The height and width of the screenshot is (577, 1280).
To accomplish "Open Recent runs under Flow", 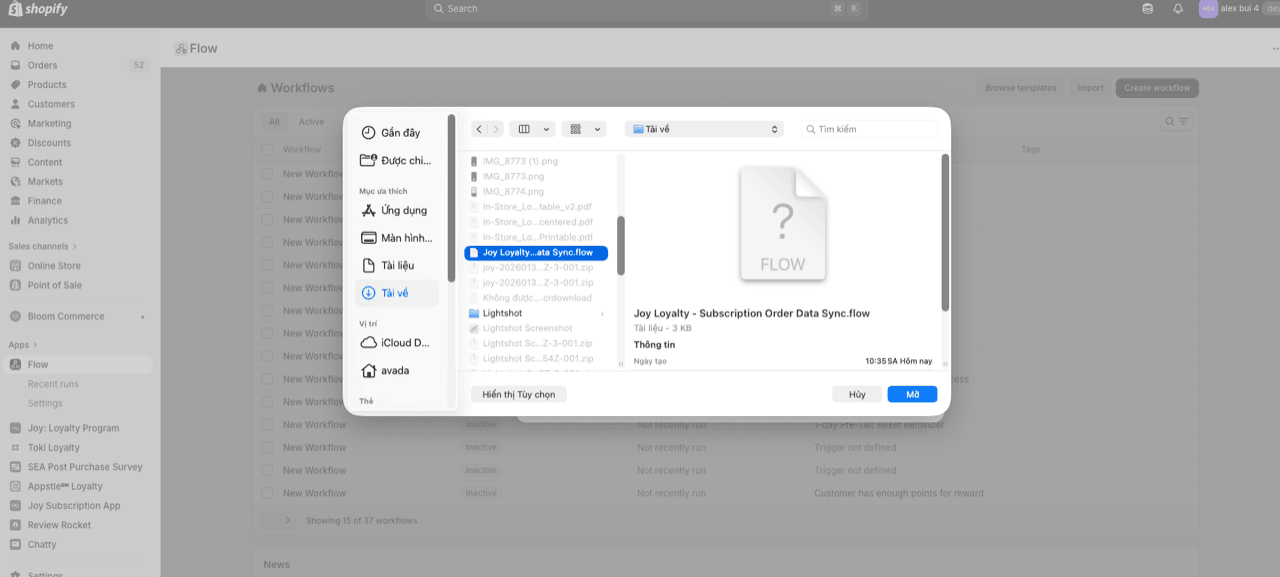I will tap(53, 384).
